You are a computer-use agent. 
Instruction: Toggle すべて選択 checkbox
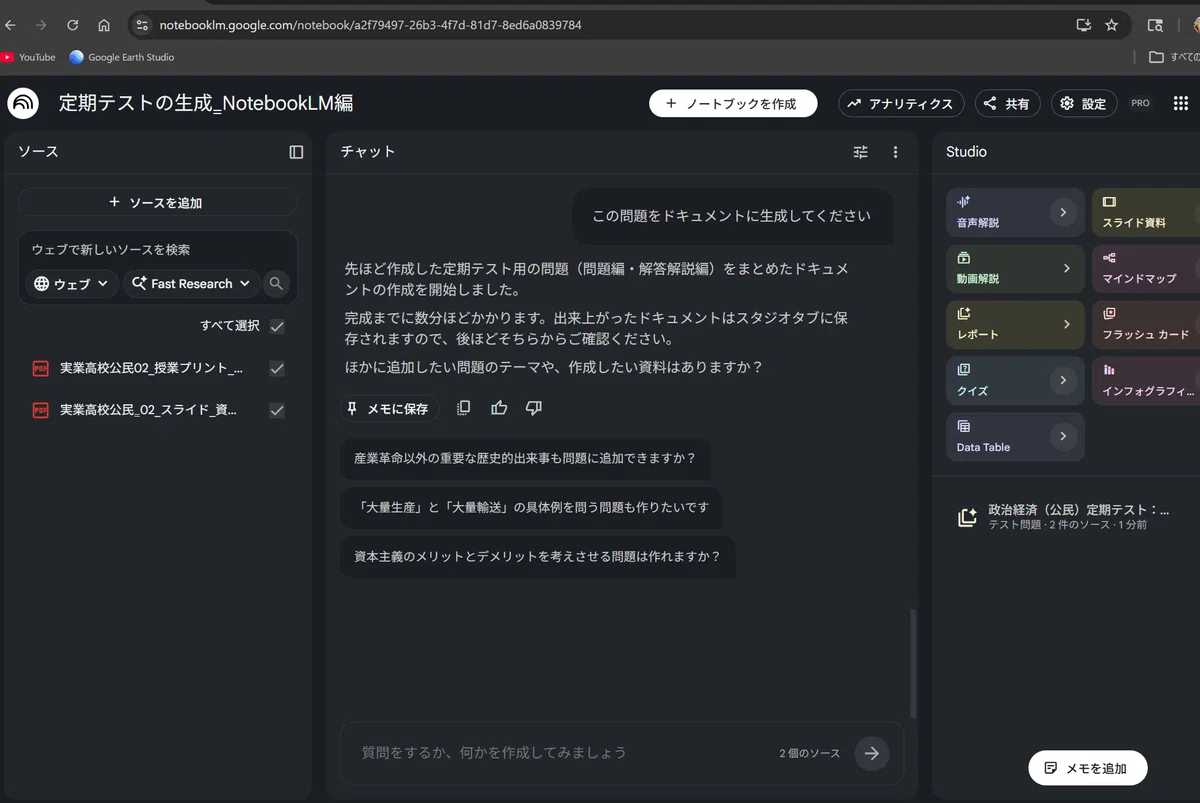277,326
